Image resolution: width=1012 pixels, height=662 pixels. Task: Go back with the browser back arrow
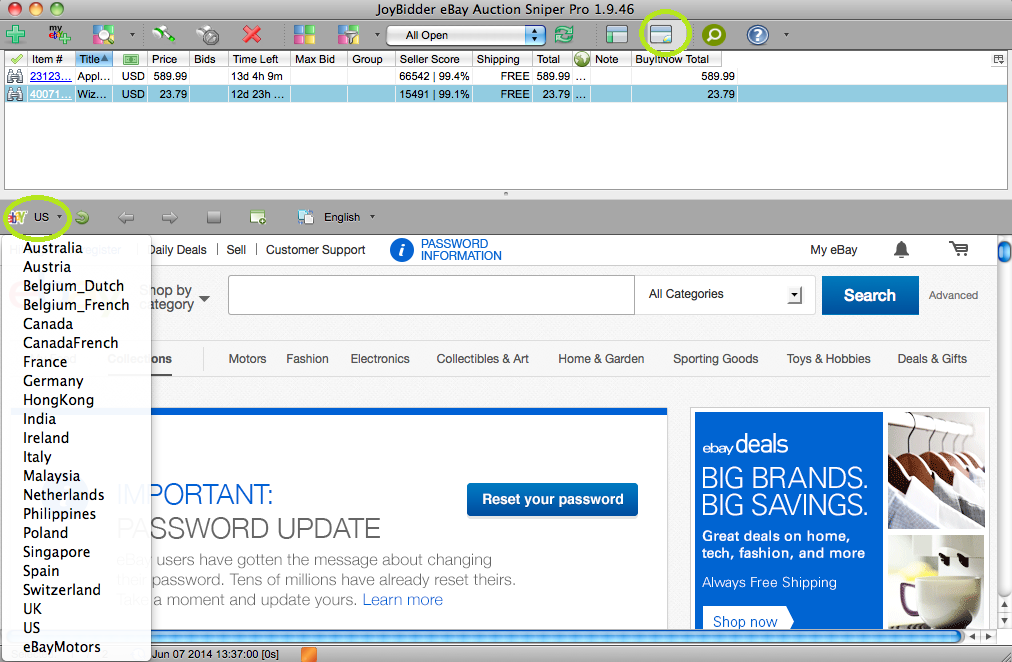[x=126, y=217]
